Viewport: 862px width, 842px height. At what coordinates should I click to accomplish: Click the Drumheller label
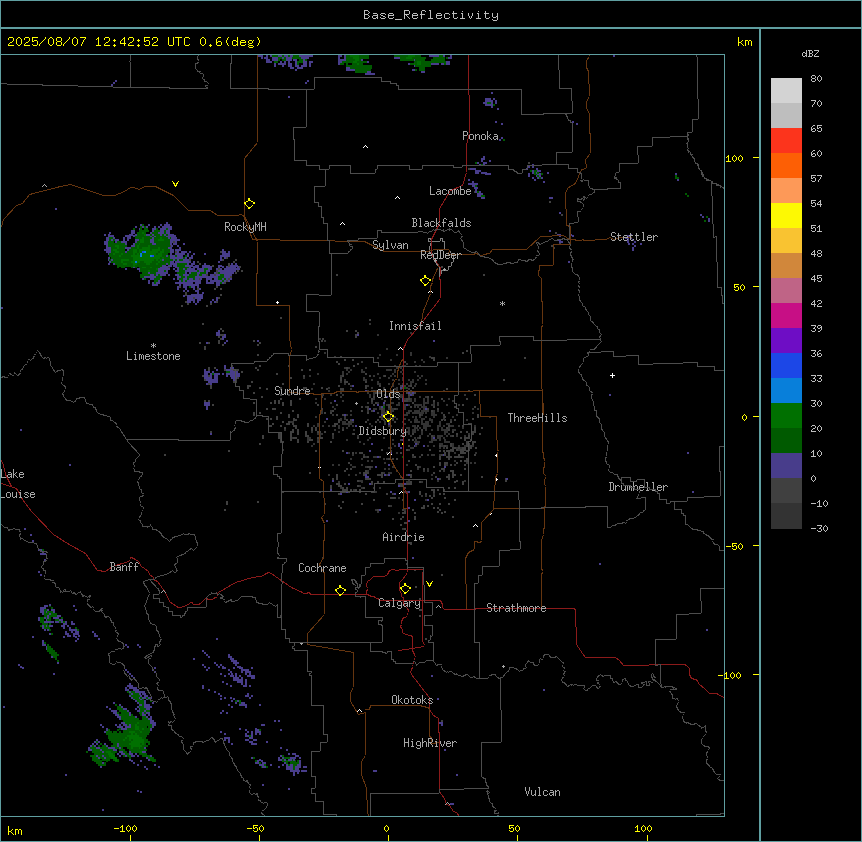(638, 487)
